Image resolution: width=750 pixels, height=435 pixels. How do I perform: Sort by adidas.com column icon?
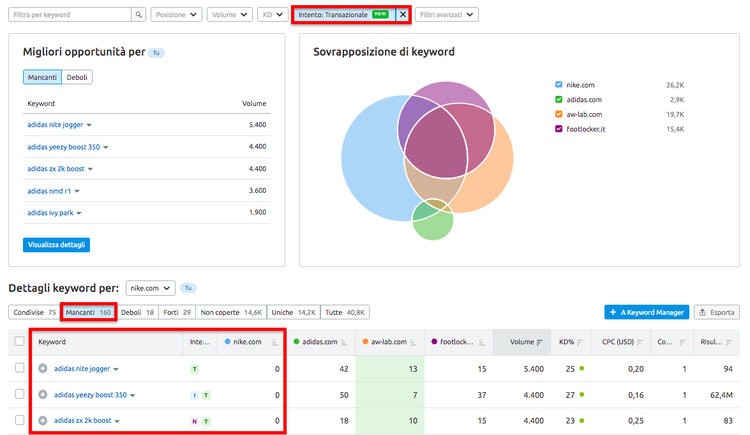(x=344, y=342)
